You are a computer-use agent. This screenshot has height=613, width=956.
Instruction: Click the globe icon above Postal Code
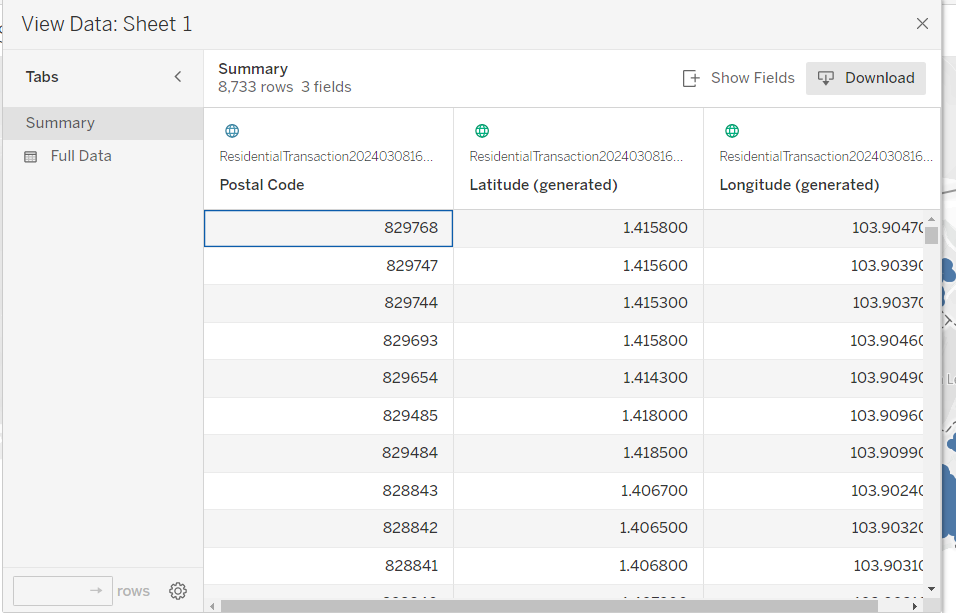tap(232, 131)
